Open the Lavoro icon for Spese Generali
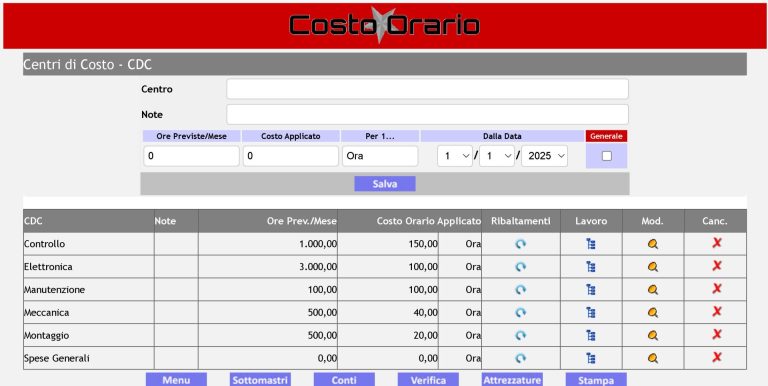The width and height of the screenshot is (768, 386). coord(591,358)
